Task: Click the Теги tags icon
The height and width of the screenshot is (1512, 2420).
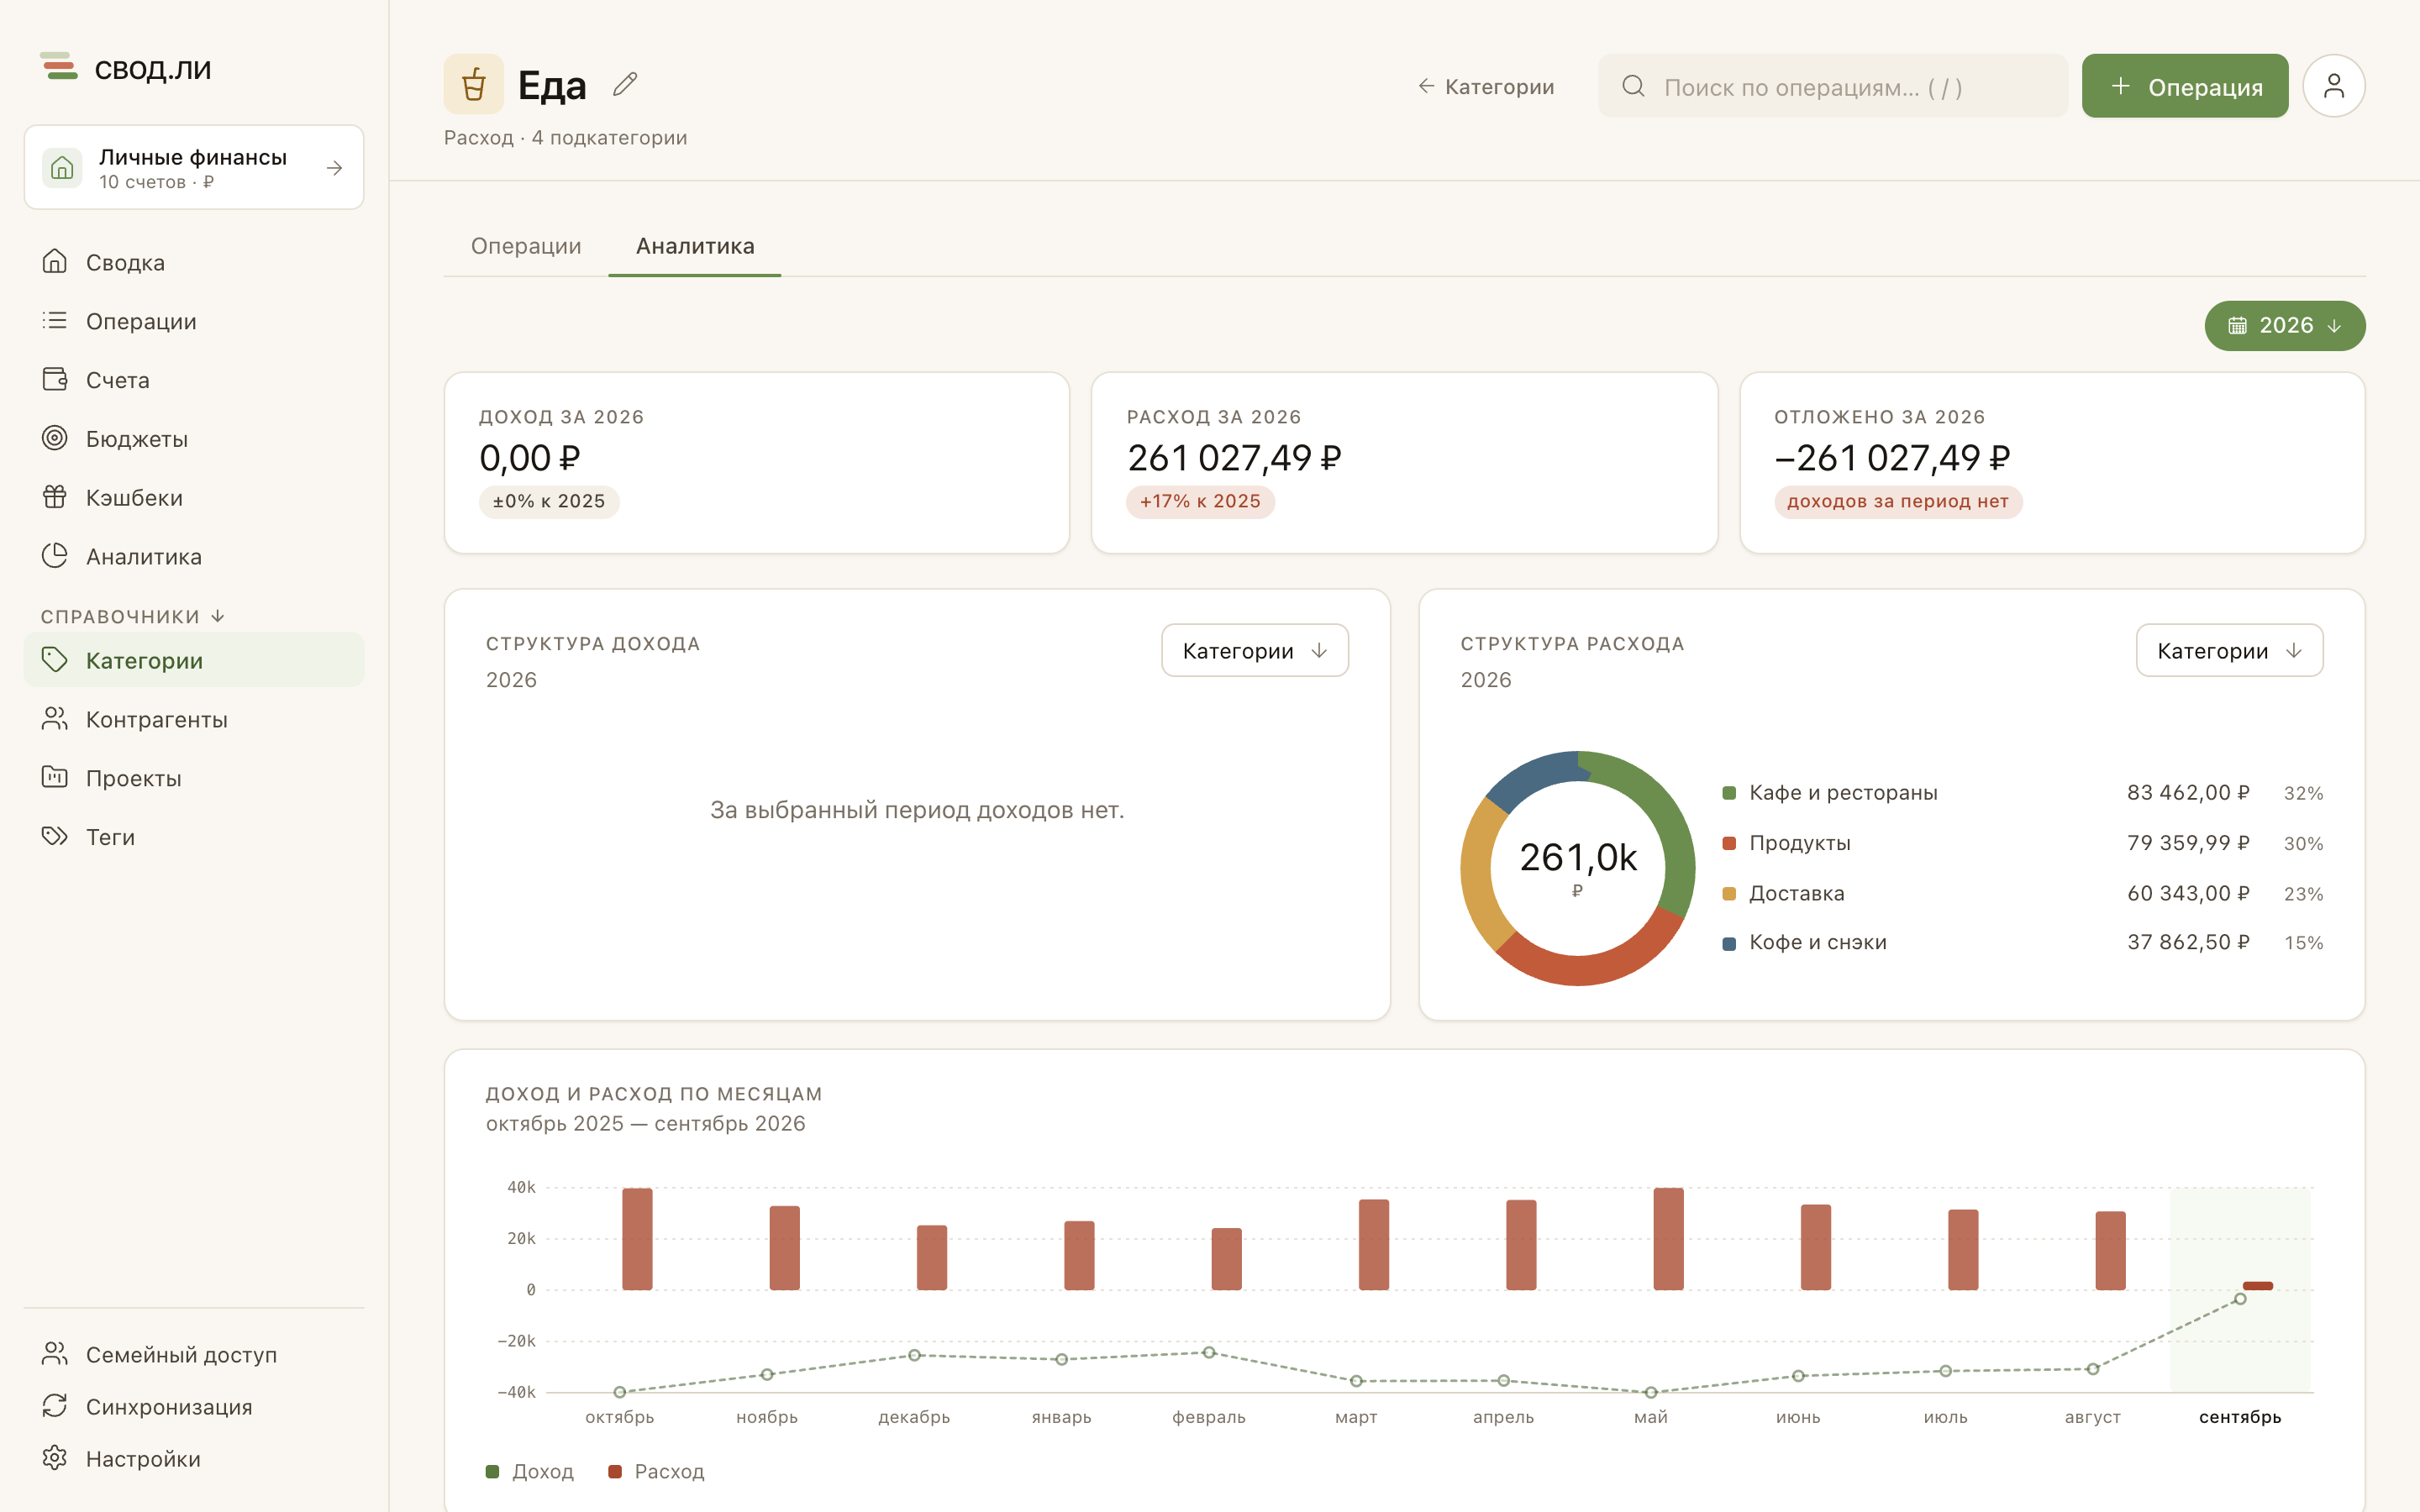Action: pos(55,836)
